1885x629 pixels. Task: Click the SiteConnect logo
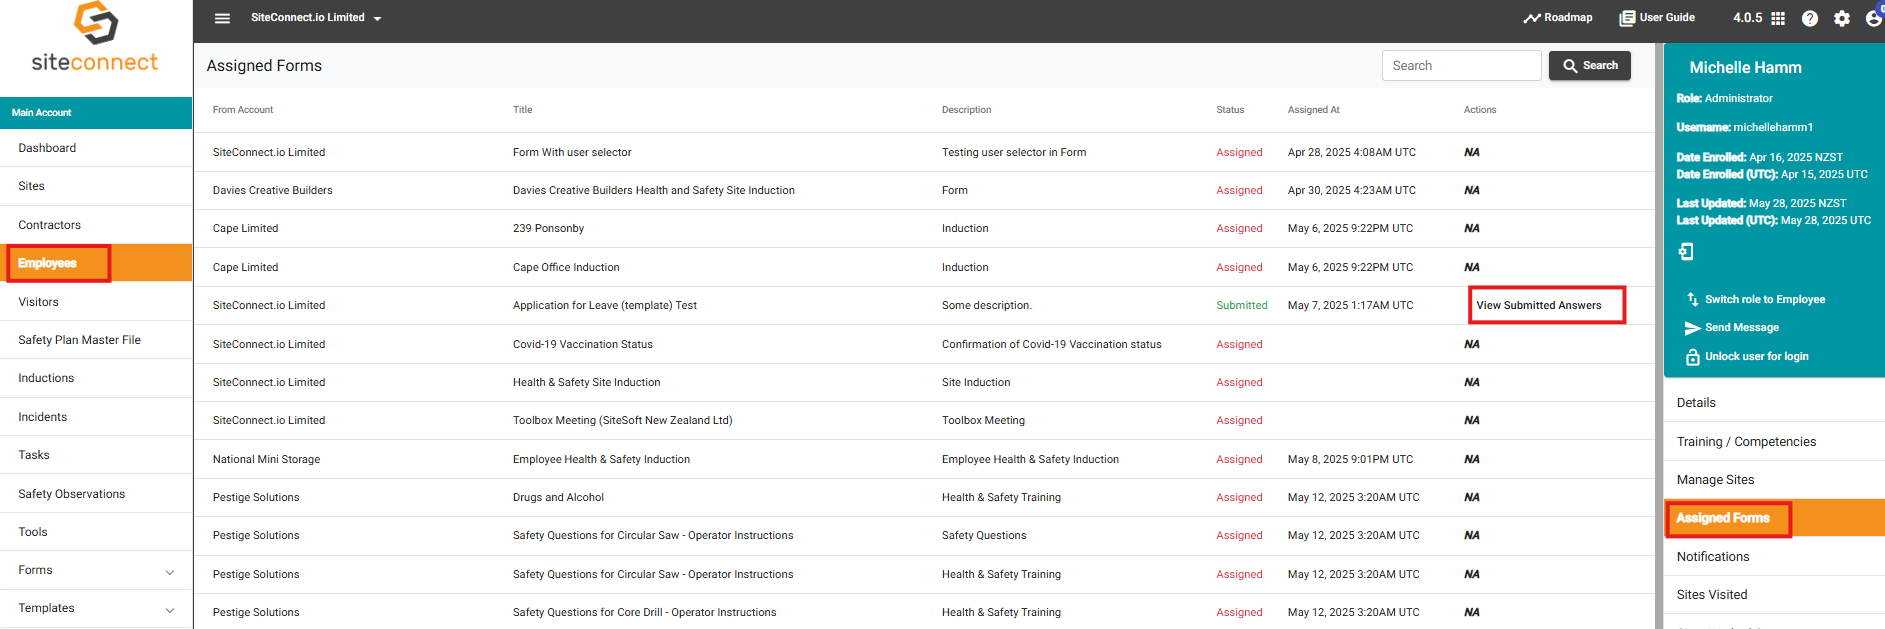pyautogui.click(x=96, y=38)
